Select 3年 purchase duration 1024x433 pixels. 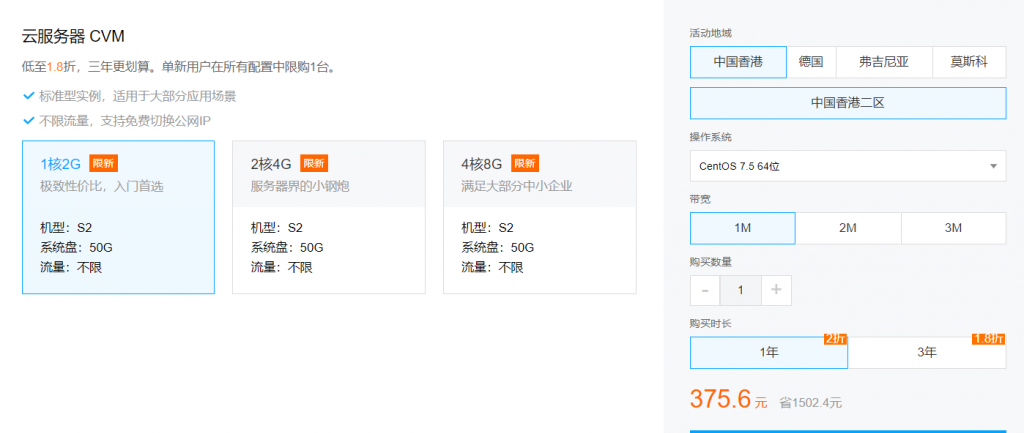(927, 353)
